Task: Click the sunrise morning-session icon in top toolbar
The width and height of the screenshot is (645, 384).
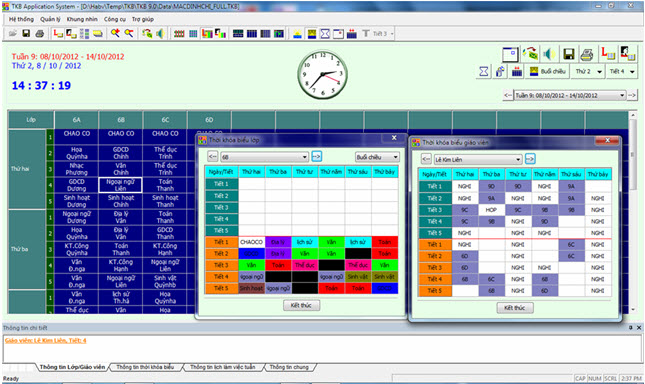Action: 297,34
